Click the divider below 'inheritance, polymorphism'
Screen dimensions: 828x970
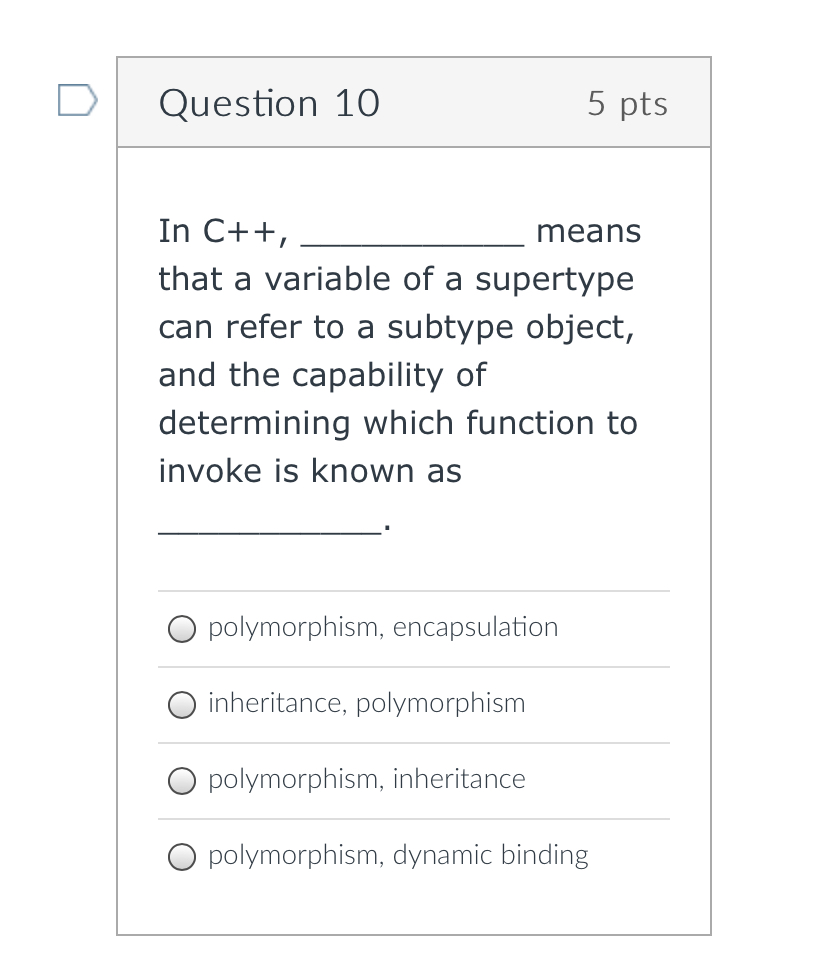[414, 742]
